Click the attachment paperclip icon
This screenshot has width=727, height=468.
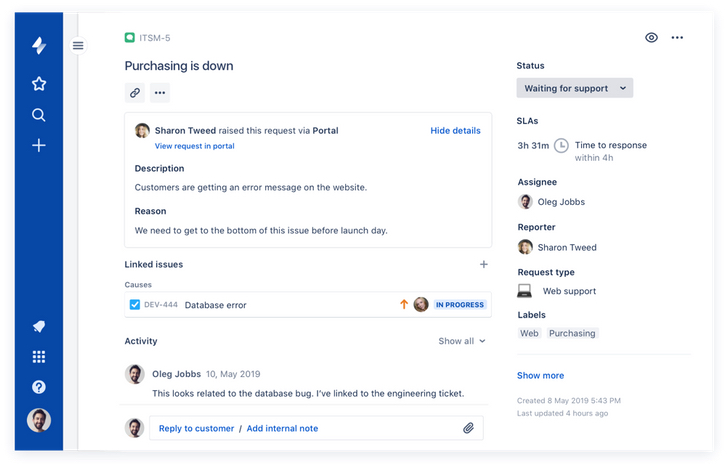coord(468,428)
